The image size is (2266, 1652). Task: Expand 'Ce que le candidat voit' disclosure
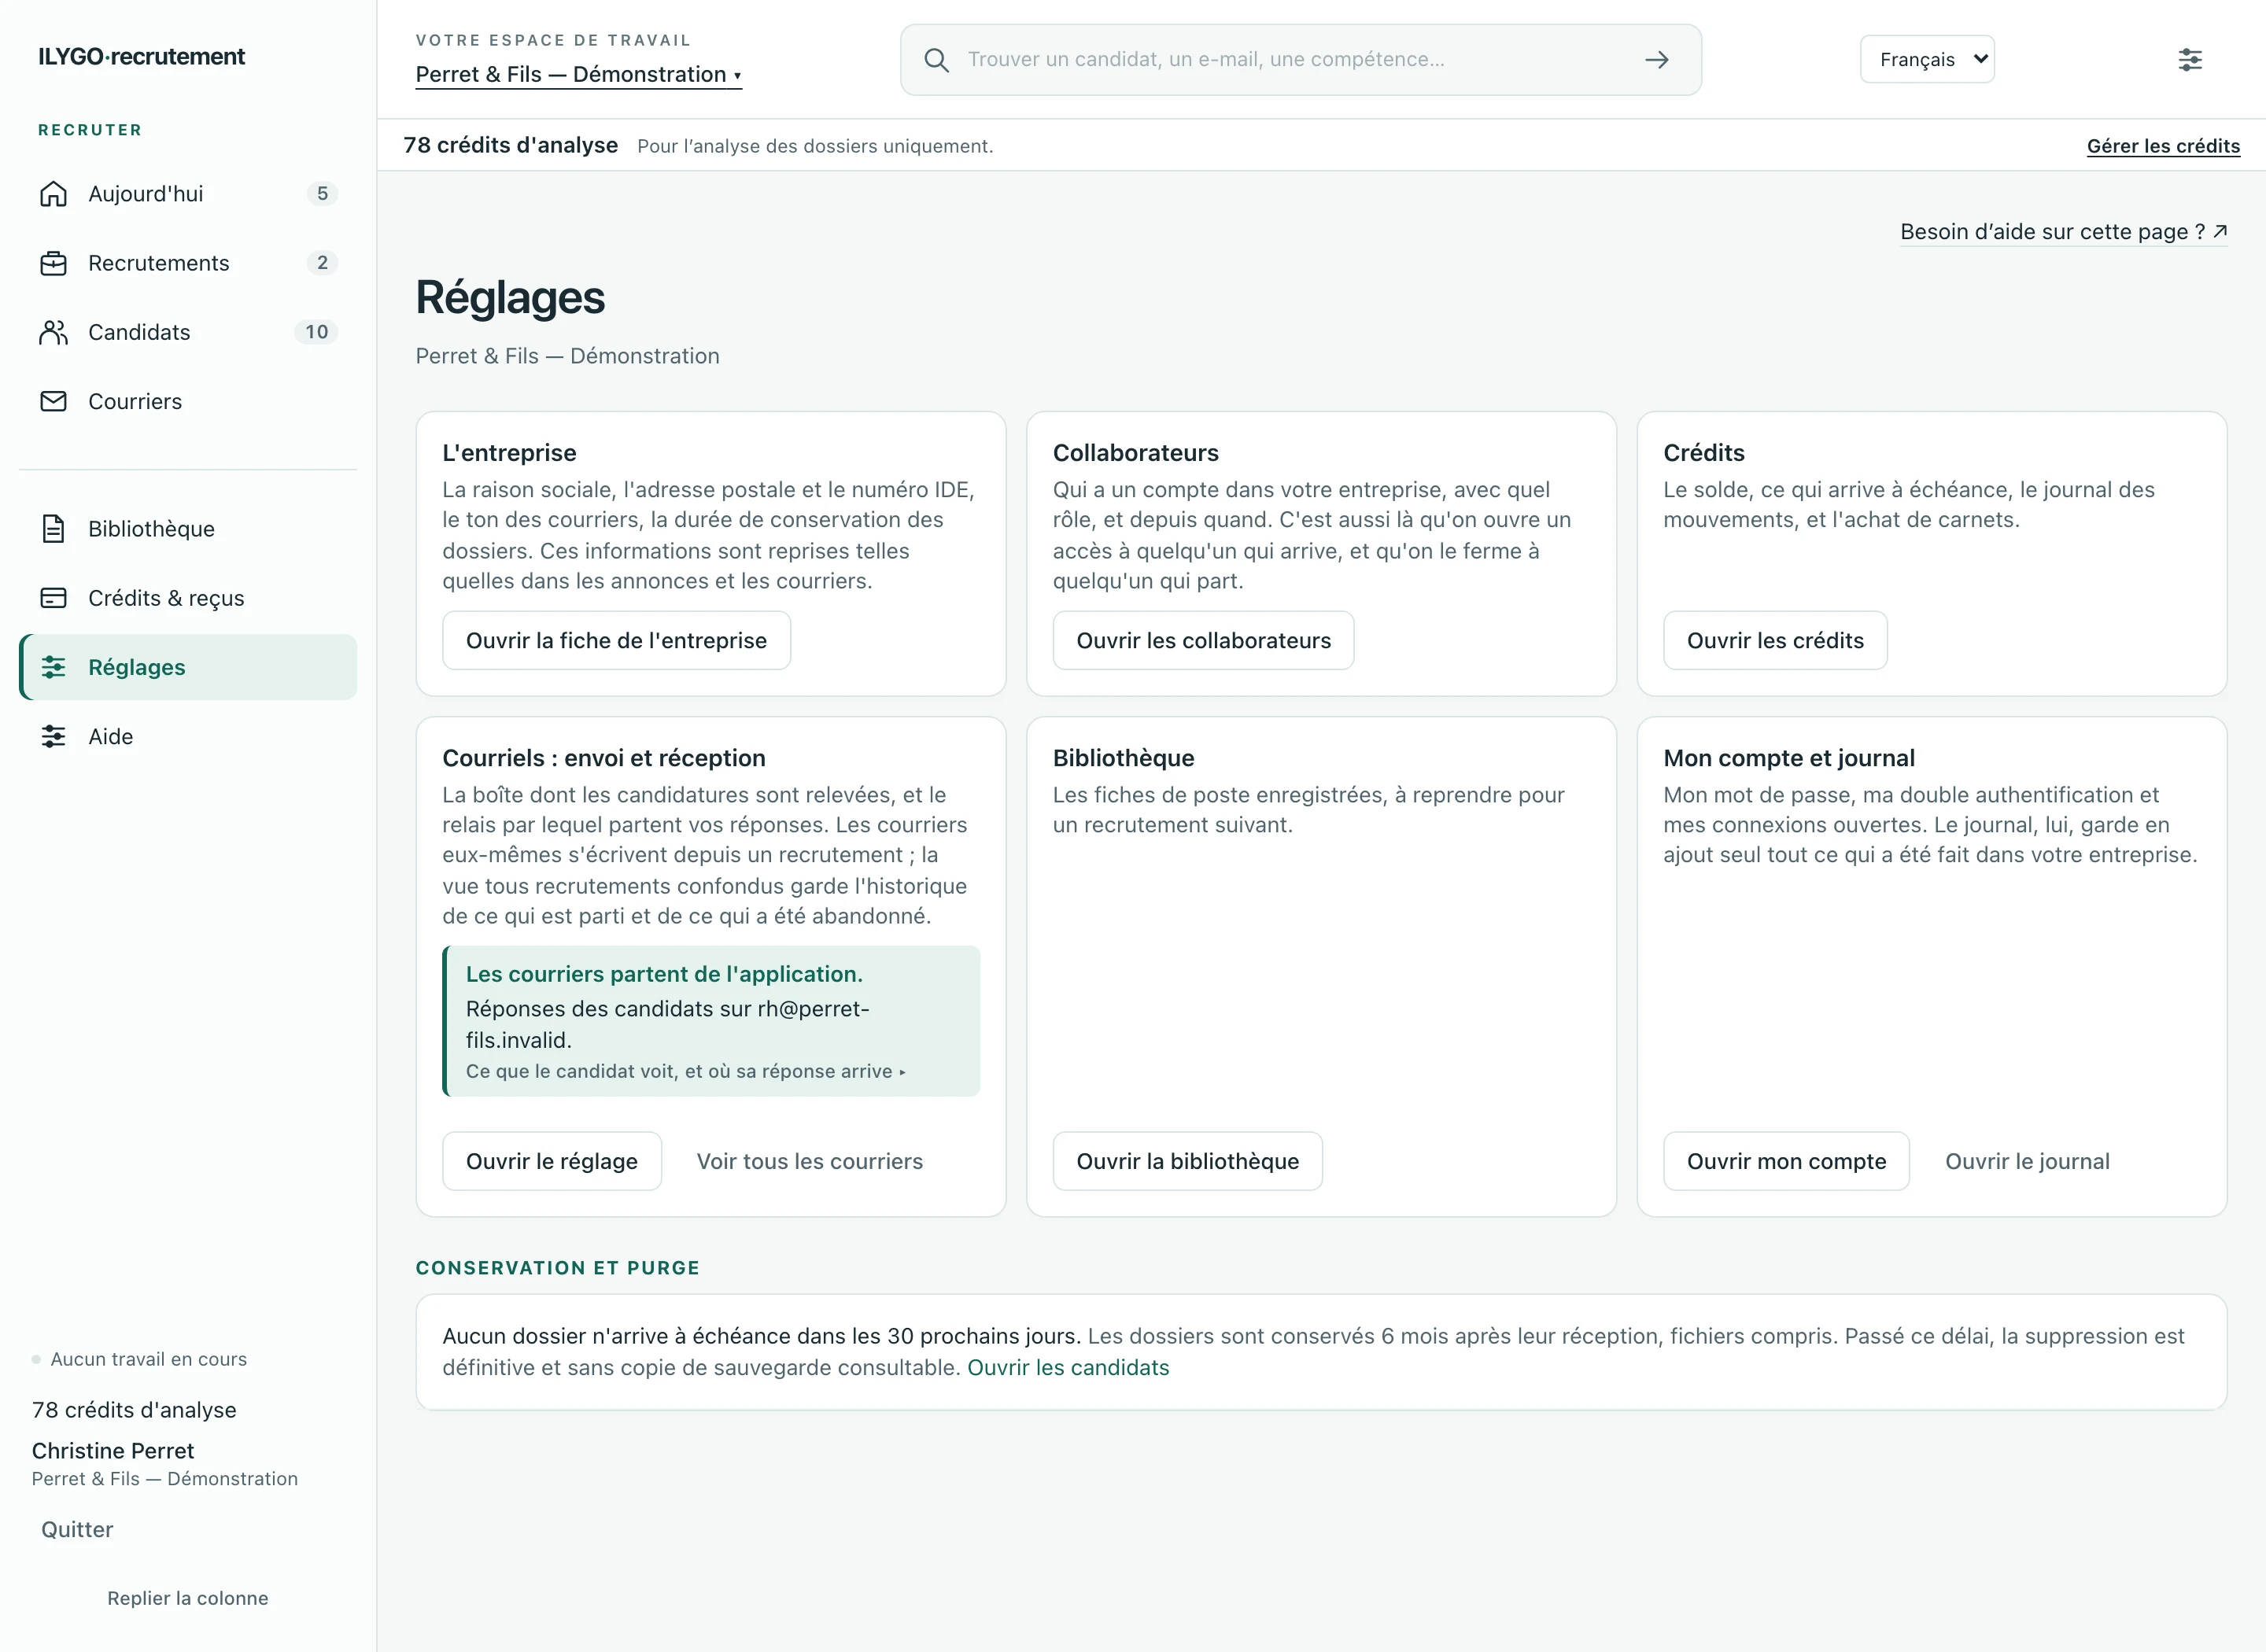(686, 1071)
